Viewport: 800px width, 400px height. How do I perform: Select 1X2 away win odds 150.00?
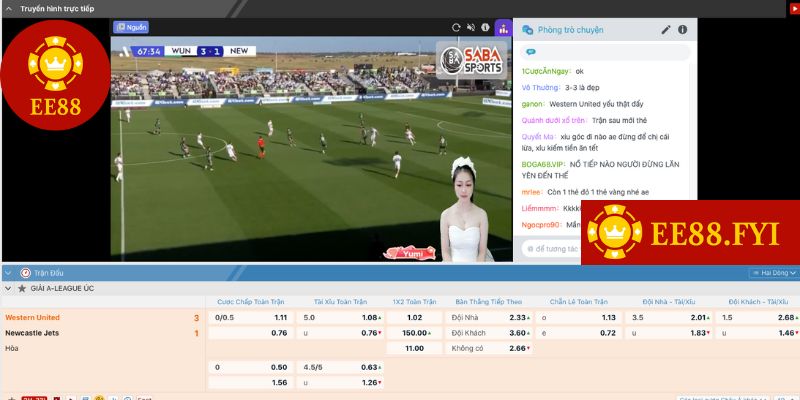click(414, 333)
